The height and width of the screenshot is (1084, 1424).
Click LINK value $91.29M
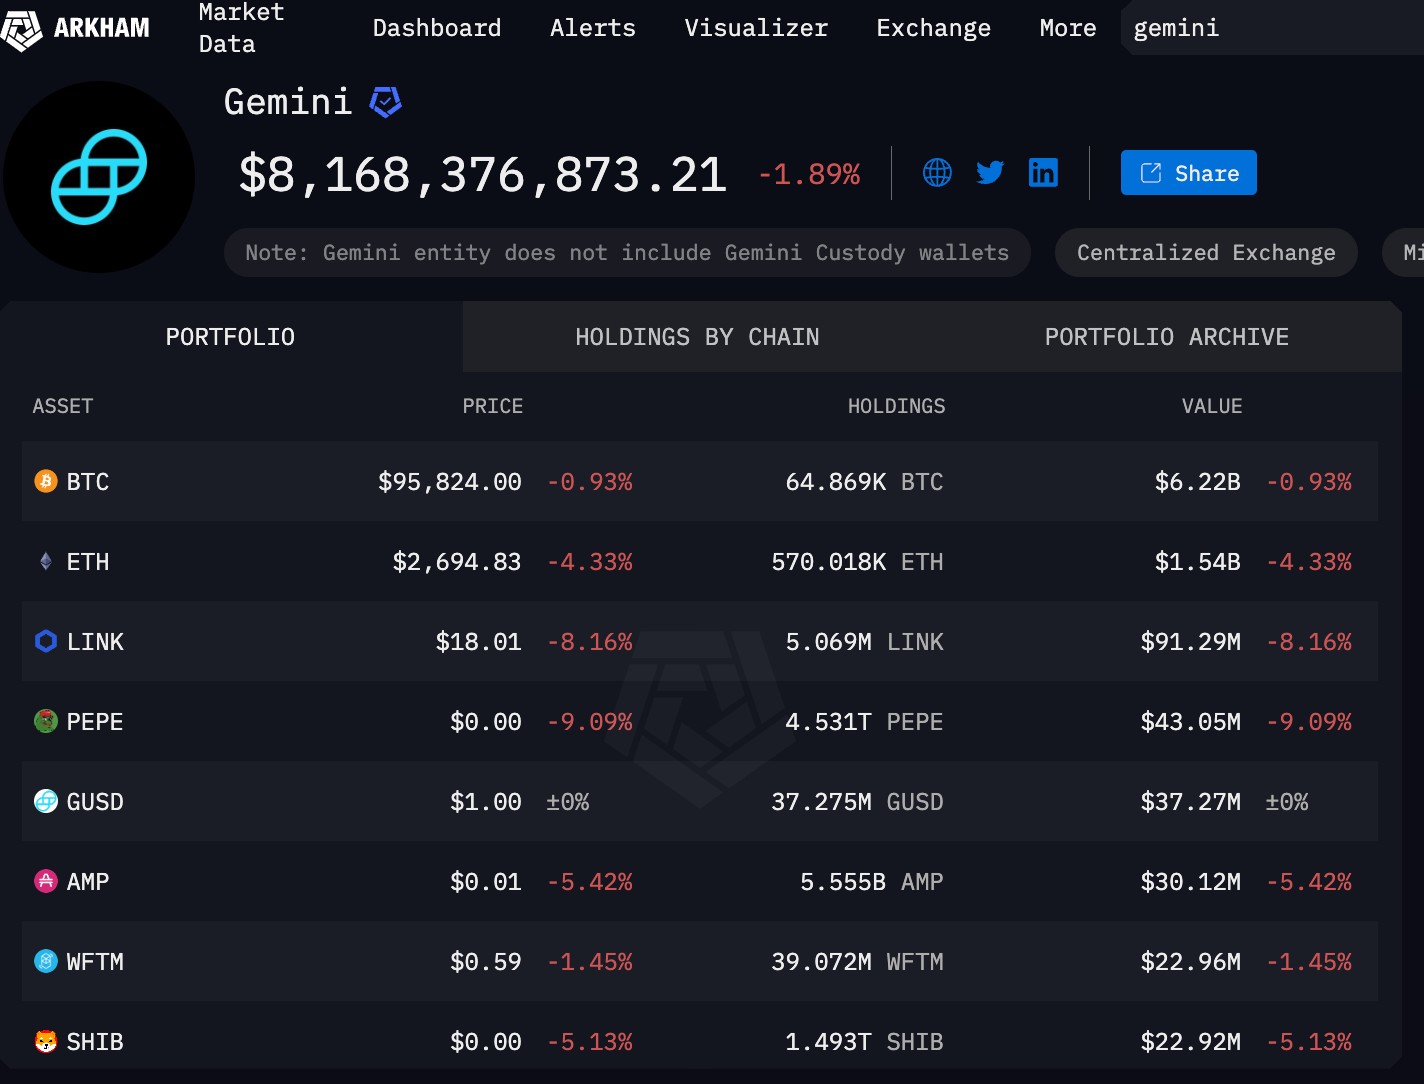[1191, 642]
